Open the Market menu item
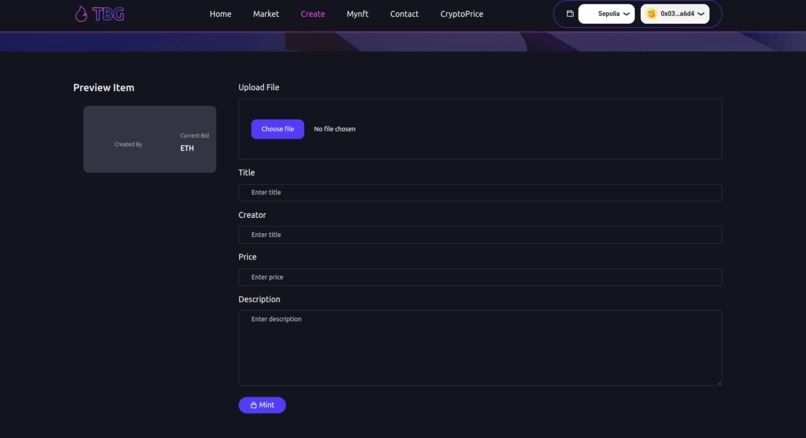This screenshot has height=438, width=806. pyautogui.click(x=266, y=14)
